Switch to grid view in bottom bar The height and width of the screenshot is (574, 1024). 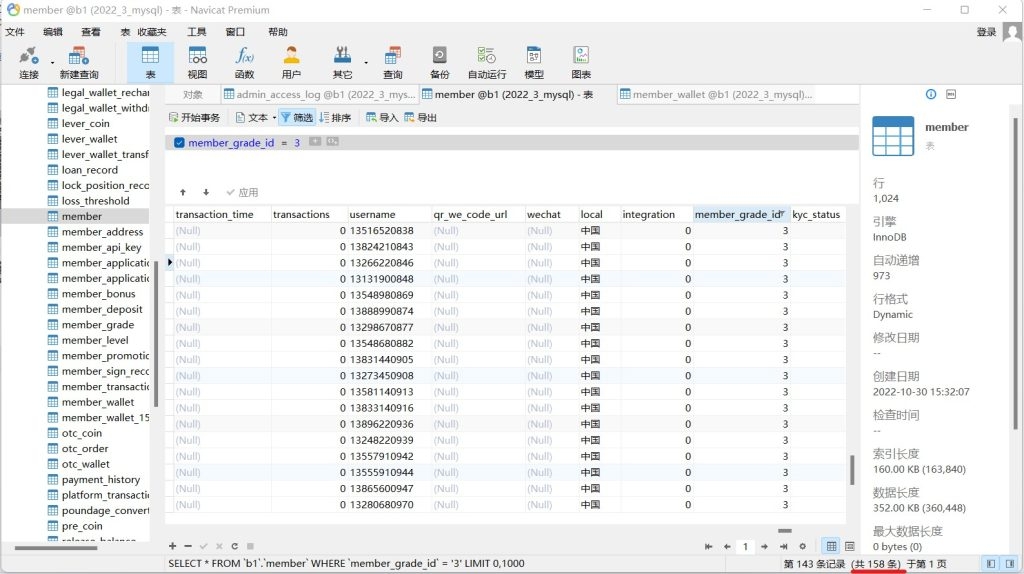tap(830, 546)
